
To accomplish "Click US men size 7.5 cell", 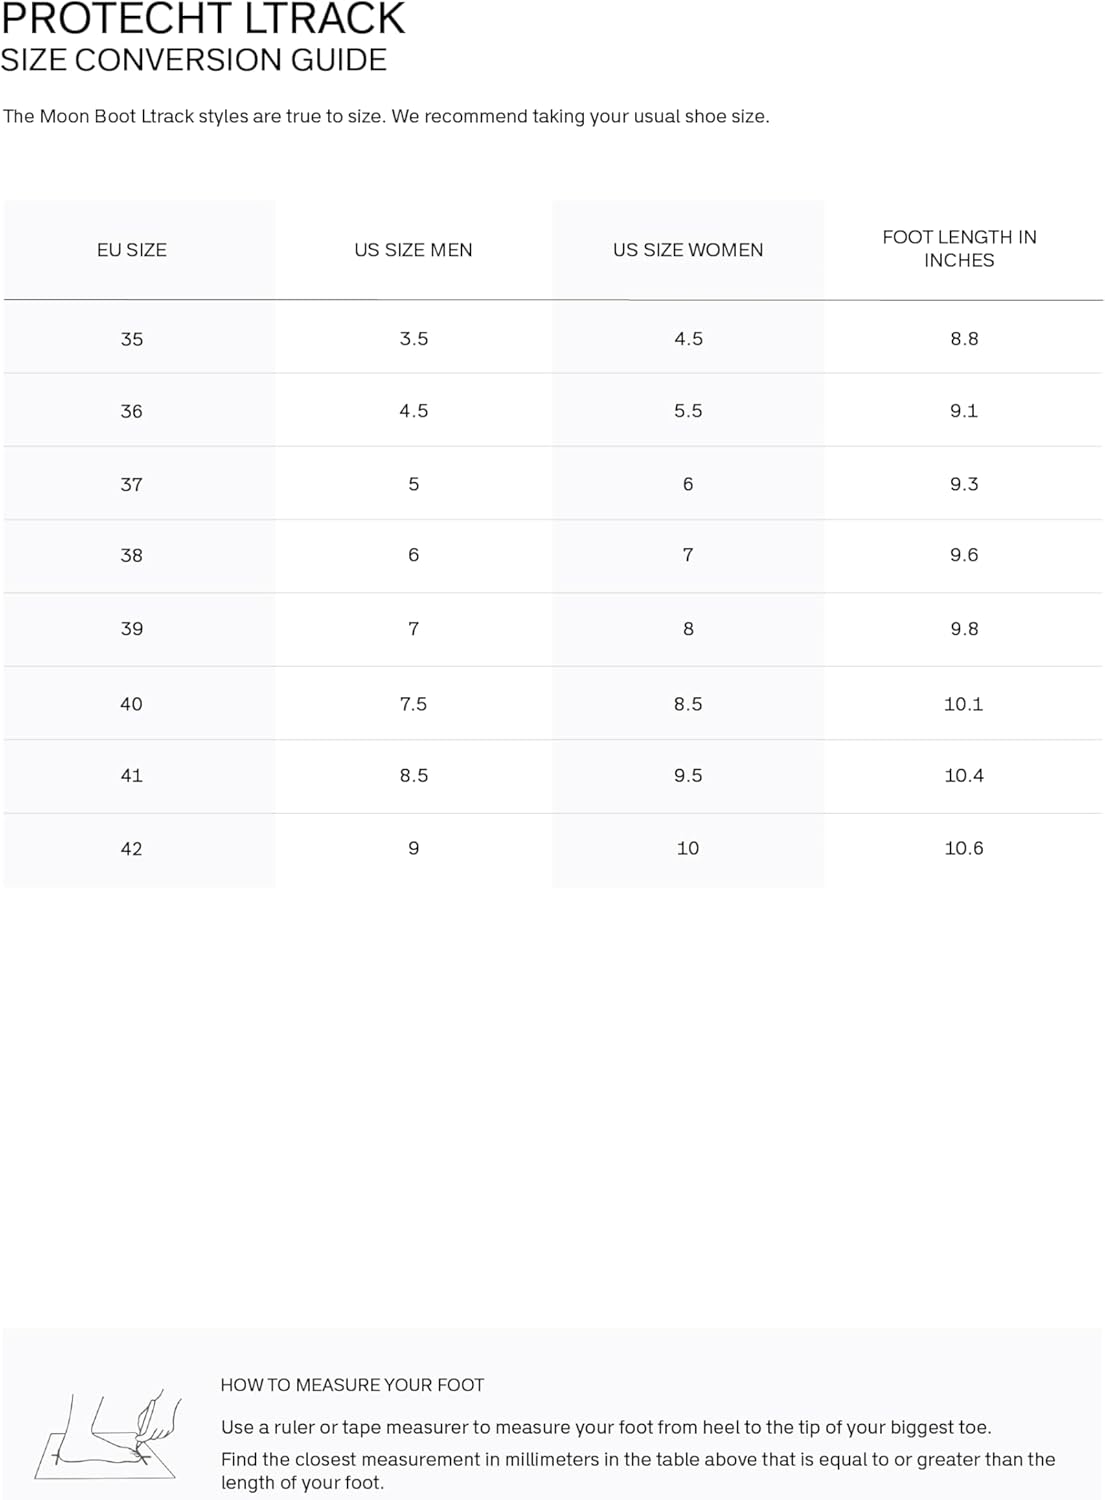I will coord(413,704).
